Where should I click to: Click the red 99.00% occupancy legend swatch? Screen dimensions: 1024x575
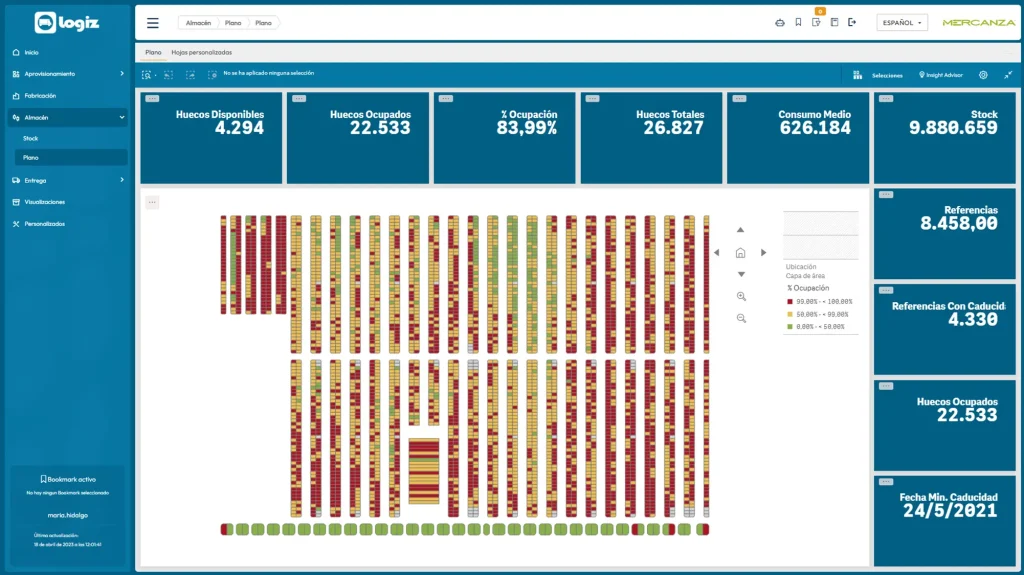pyautogui.click(x=790, y=302)
